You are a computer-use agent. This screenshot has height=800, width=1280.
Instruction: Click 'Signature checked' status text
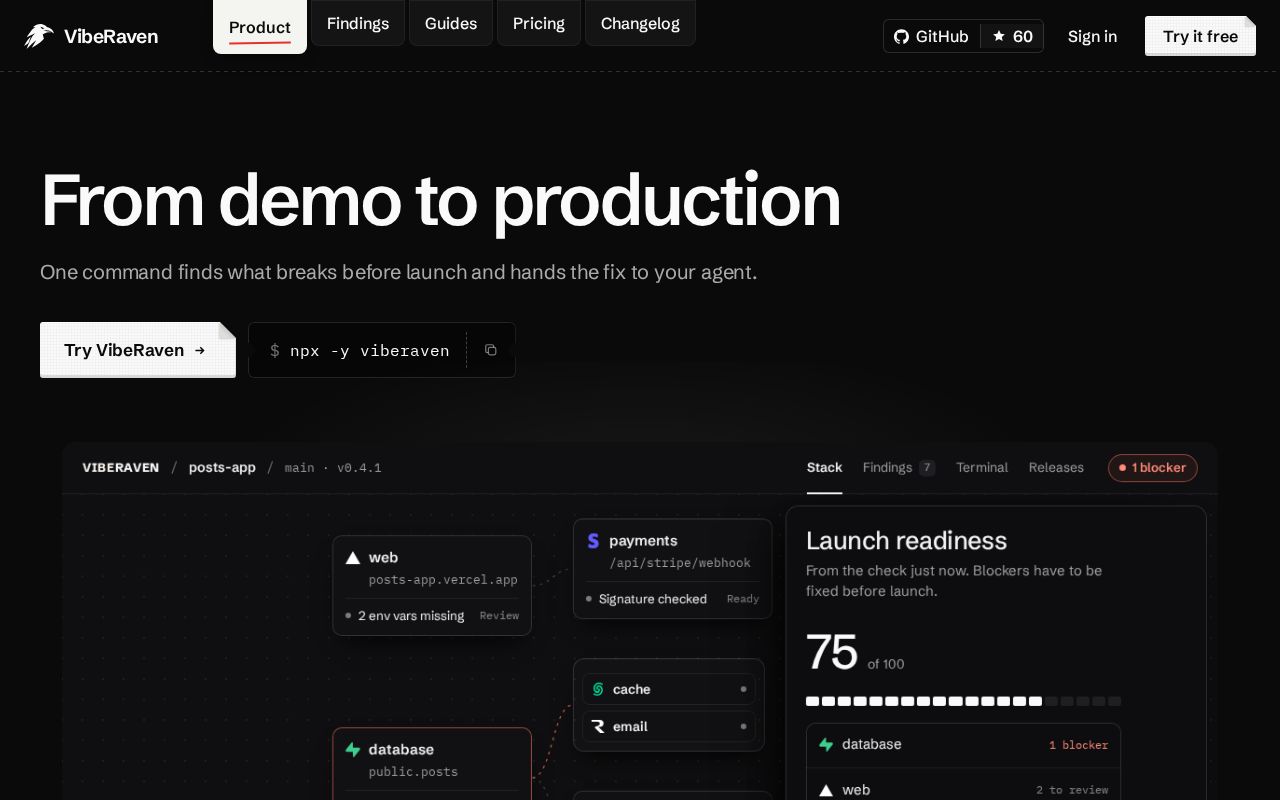(x=653, y=599)
